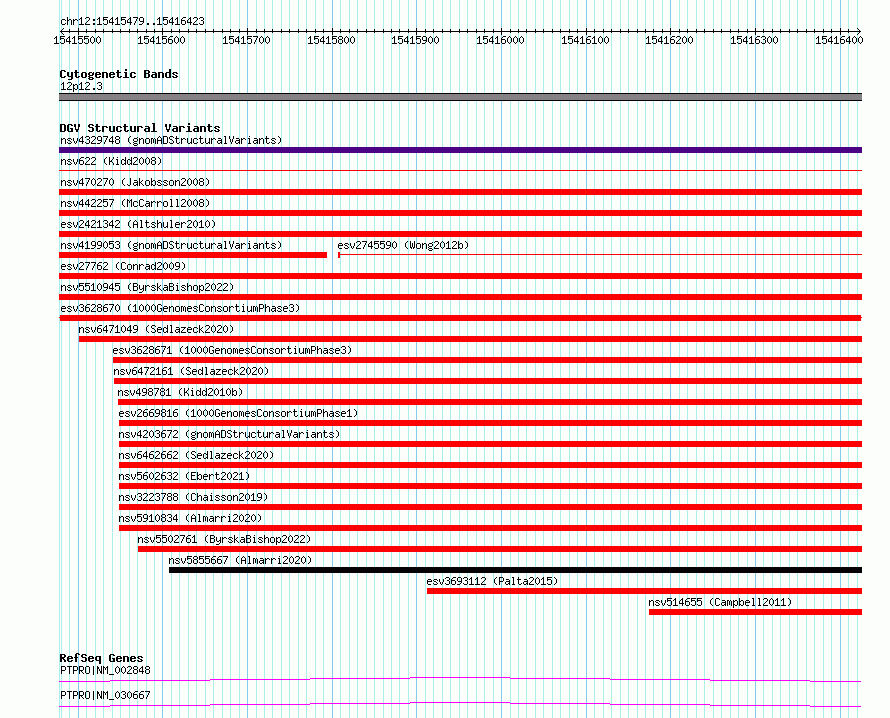Click ruler position 15415600
The width and height of the screenshot is (890, 718).
coord(162,40)
